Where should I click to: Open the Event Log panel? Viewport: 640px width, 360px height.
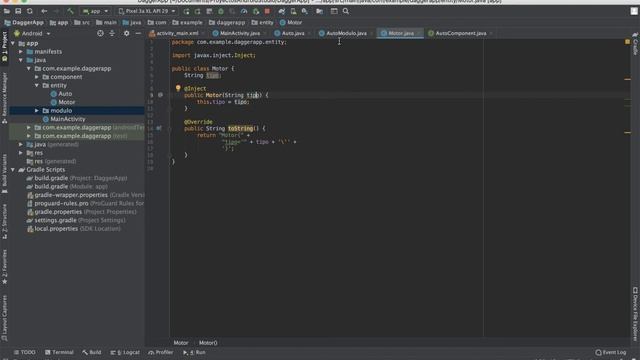611,352
